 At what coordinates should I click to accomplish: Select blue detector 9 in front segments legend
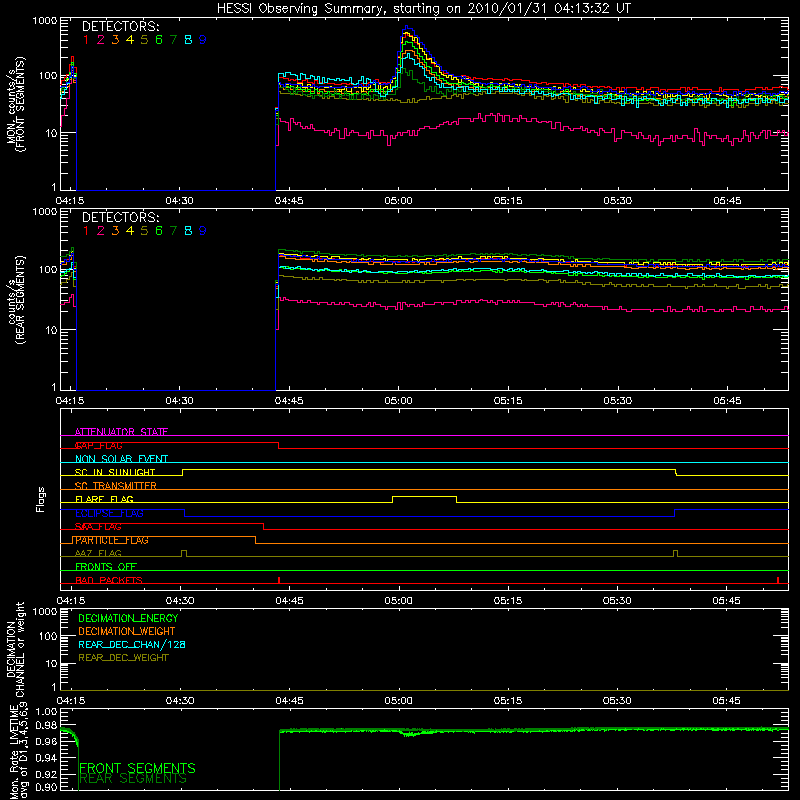coord(203,40)
